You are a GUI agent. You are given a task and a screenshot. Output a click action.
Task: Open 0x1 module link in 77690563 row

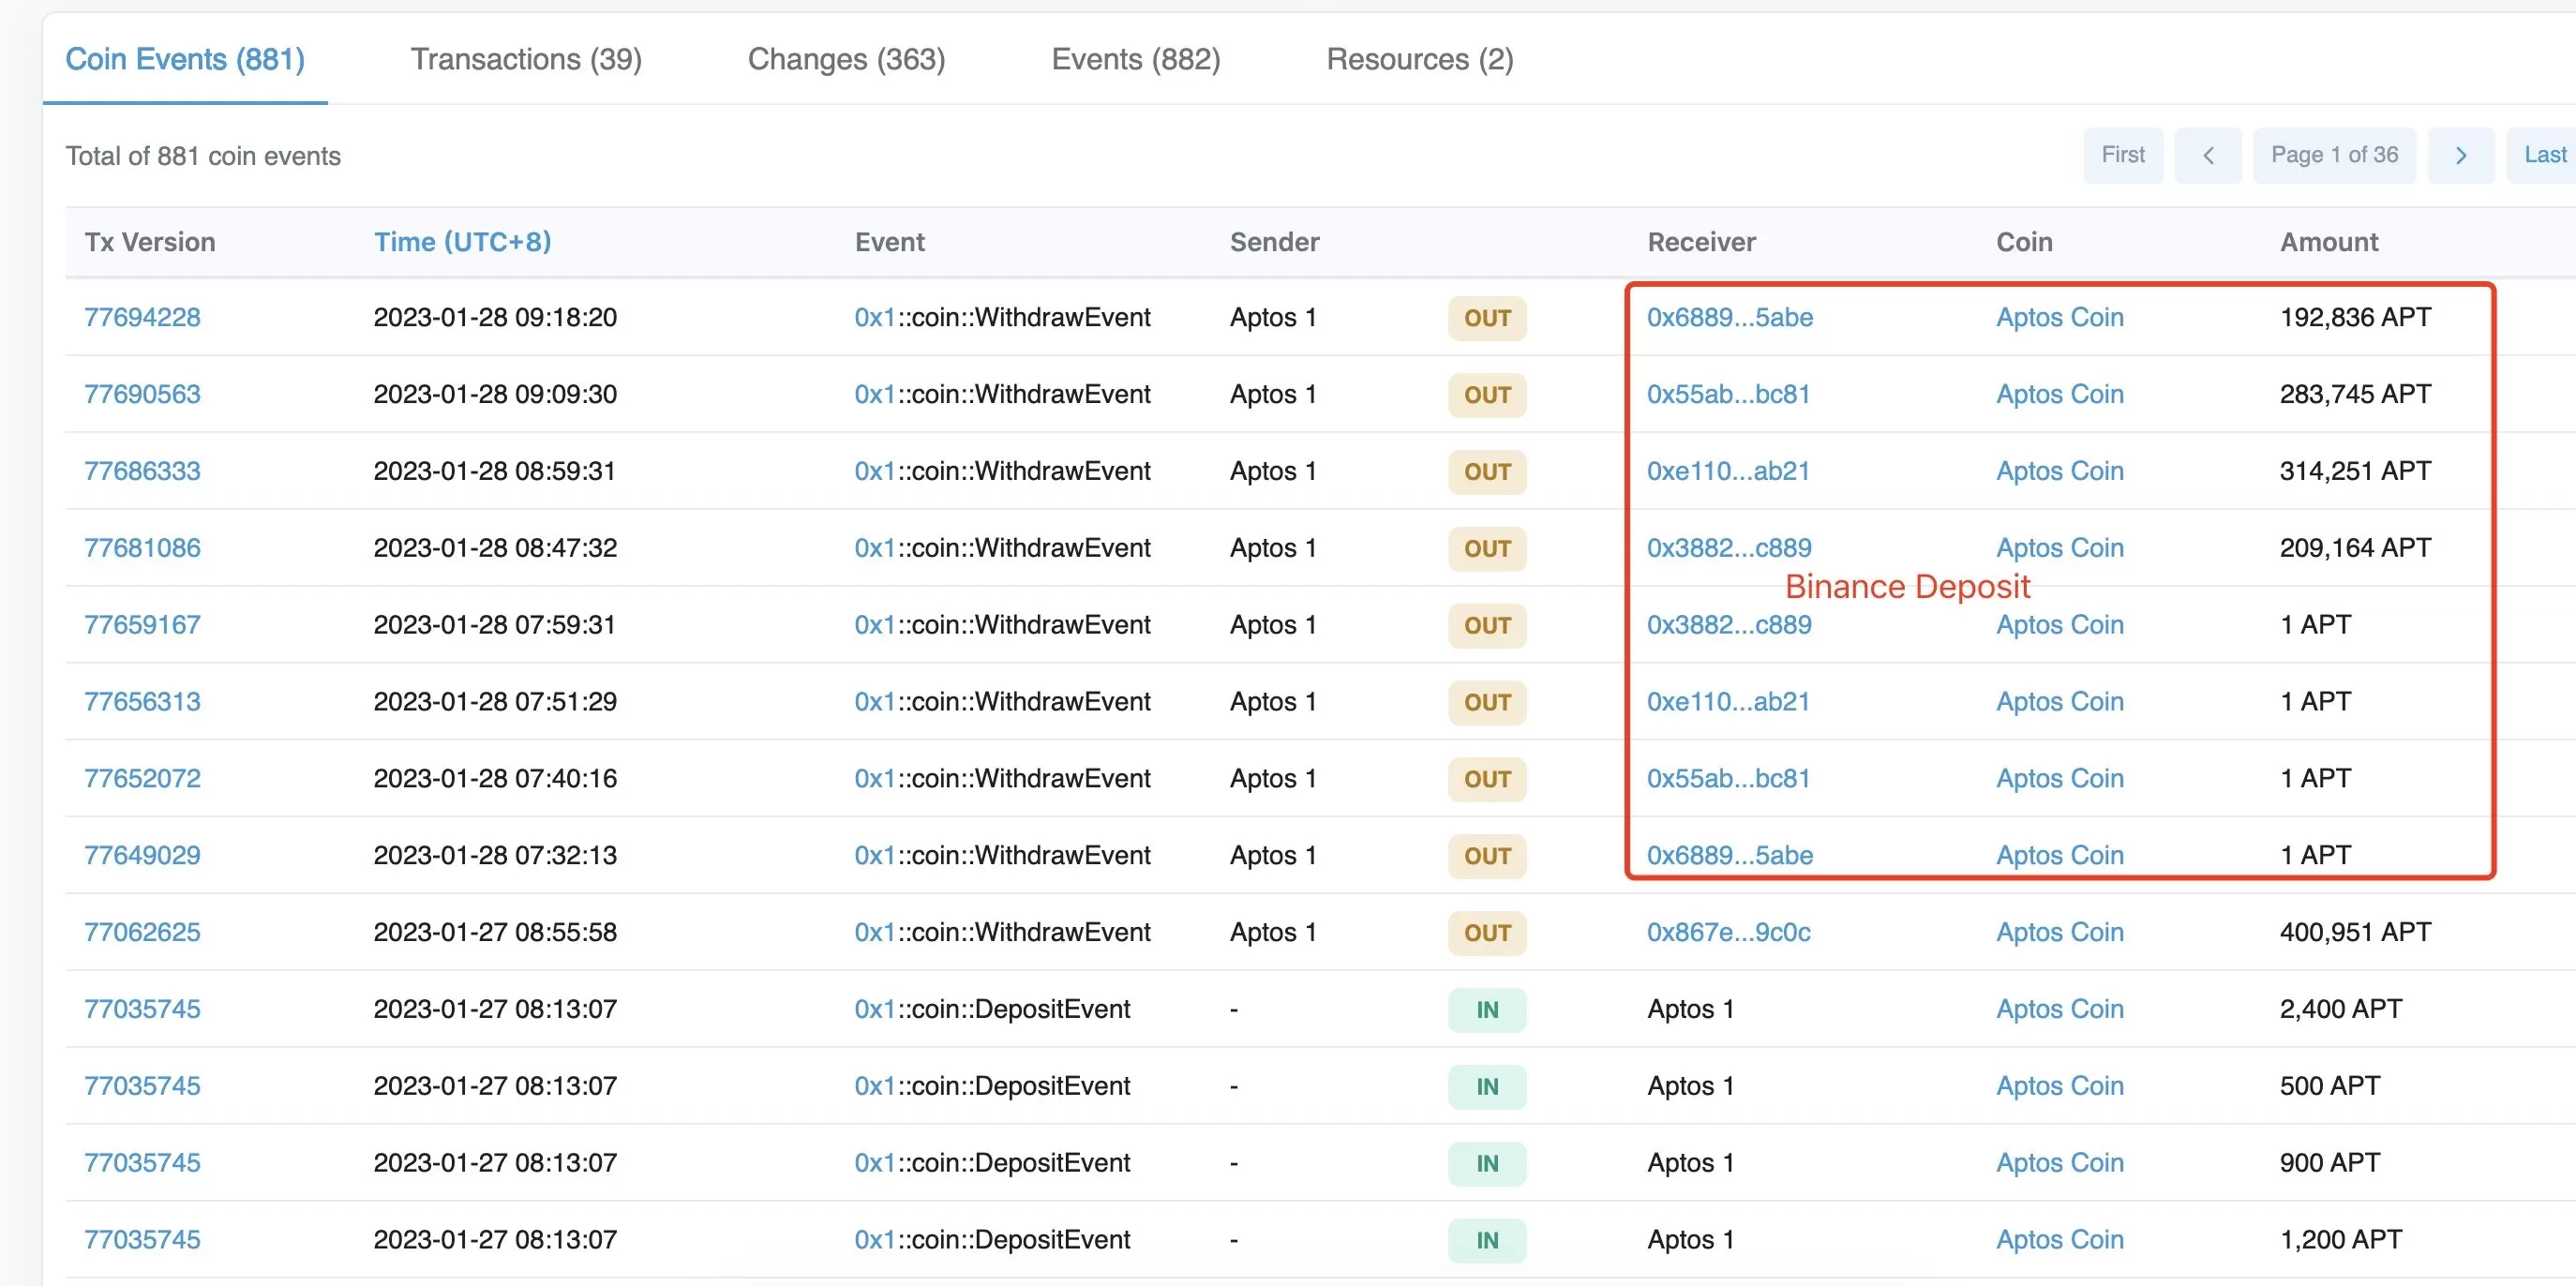[874, 394]
